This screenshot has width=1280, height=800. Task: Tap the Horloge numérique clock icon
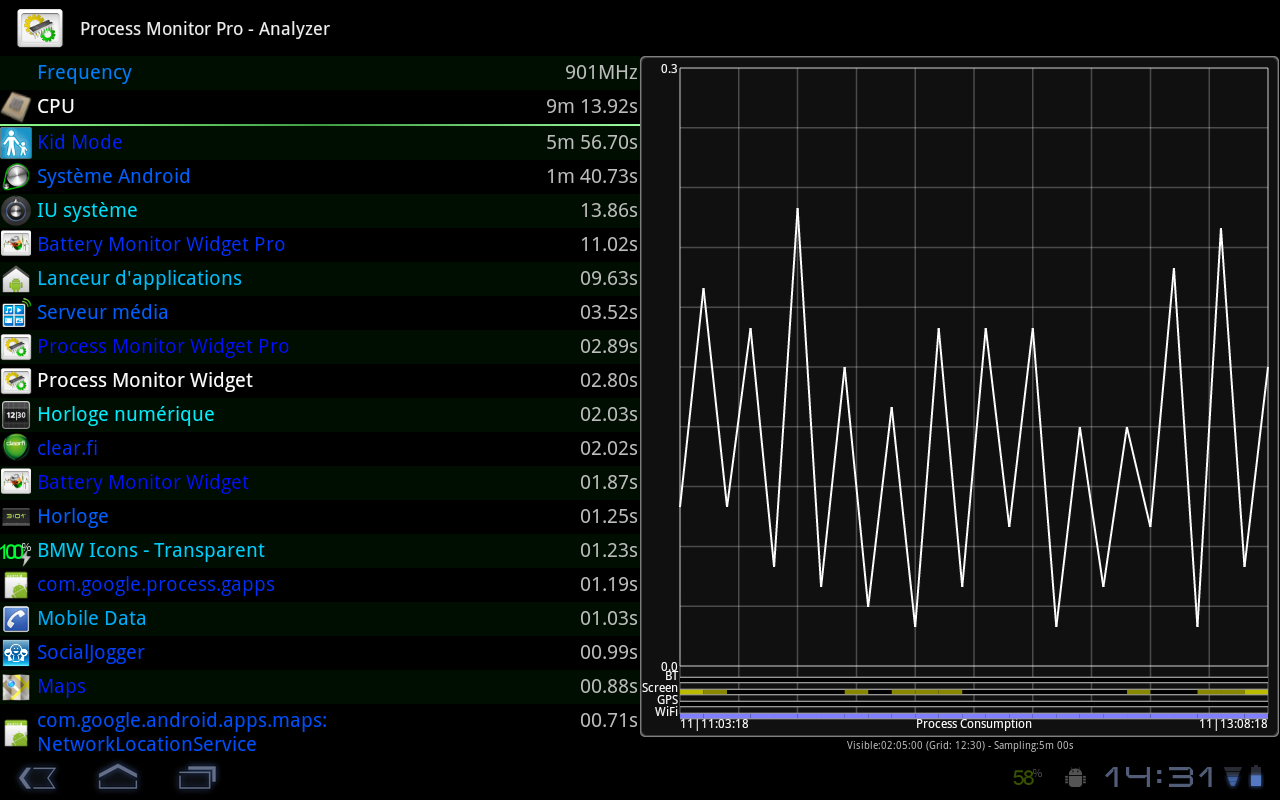[x=16, y=414]
